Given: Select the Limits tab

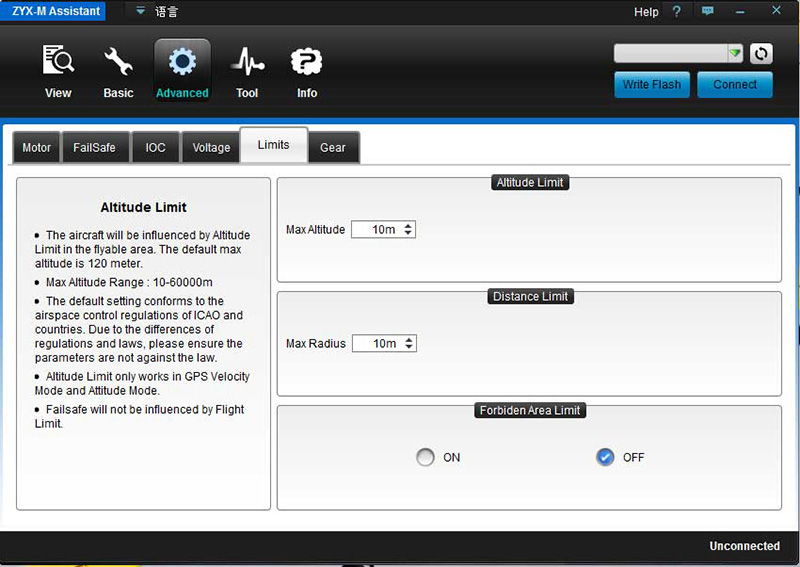Looking at the screenshot, I should [273, 145].
